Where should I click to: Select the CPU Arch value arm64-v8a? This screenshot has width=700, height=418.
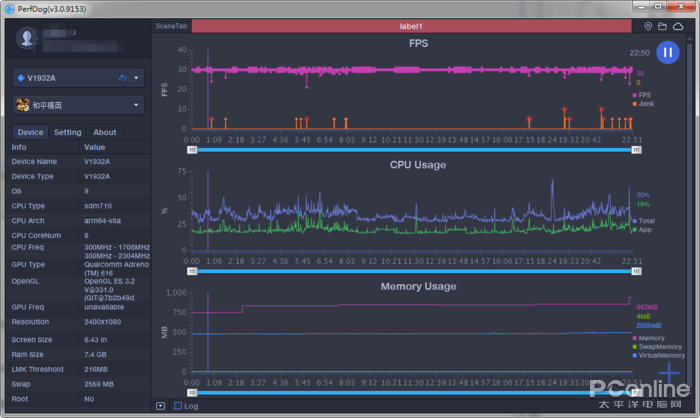pos(102,221)
